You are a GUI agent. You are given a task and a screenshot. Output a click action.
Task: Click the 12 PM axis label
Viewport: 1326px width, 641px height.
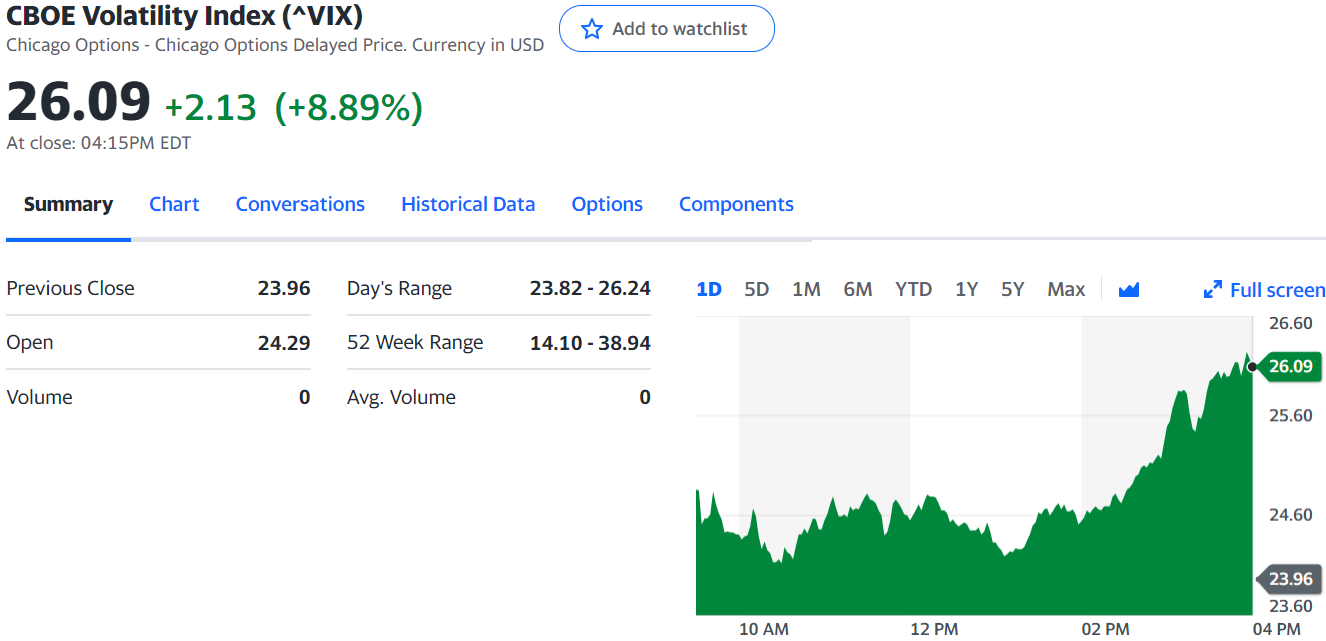coord(934,629)
